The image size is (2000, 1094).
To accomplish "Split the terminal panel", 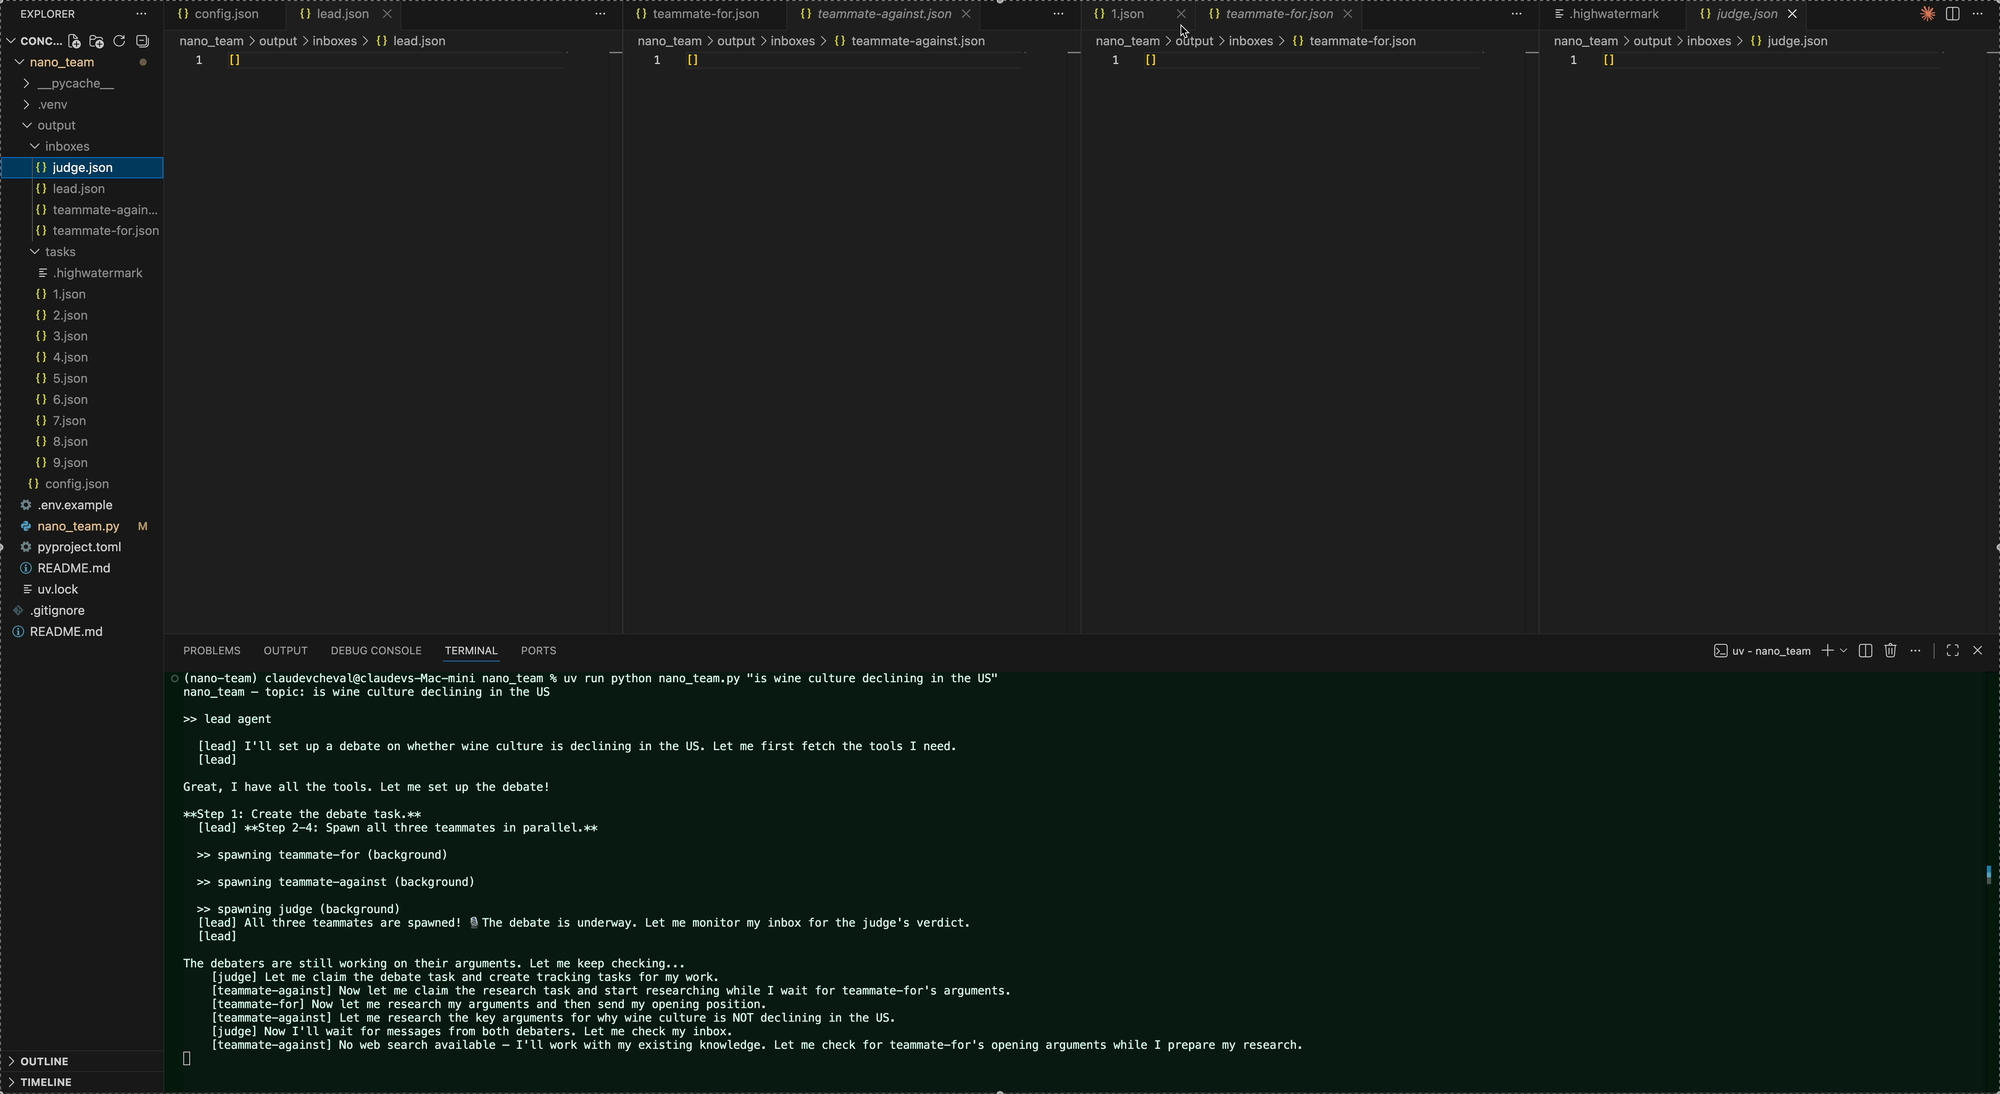I will click(x=1865, y=650).
